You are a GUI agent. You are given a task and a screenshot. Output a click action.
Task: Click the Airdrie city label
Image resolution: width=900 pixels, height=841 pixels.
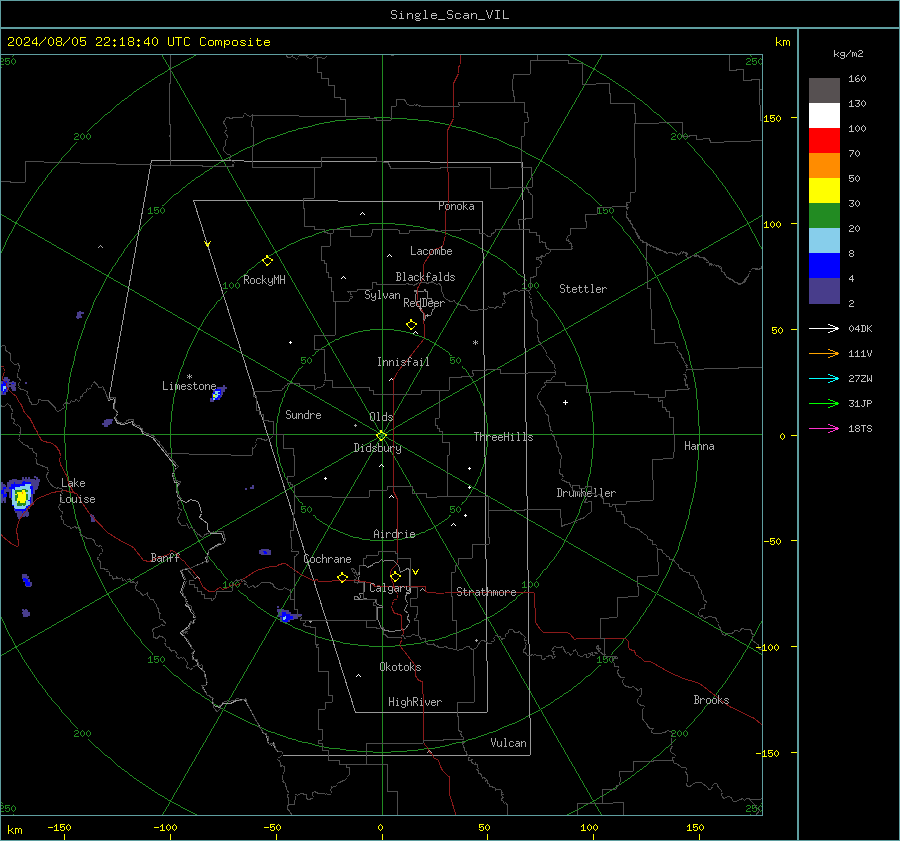point(394,534)
